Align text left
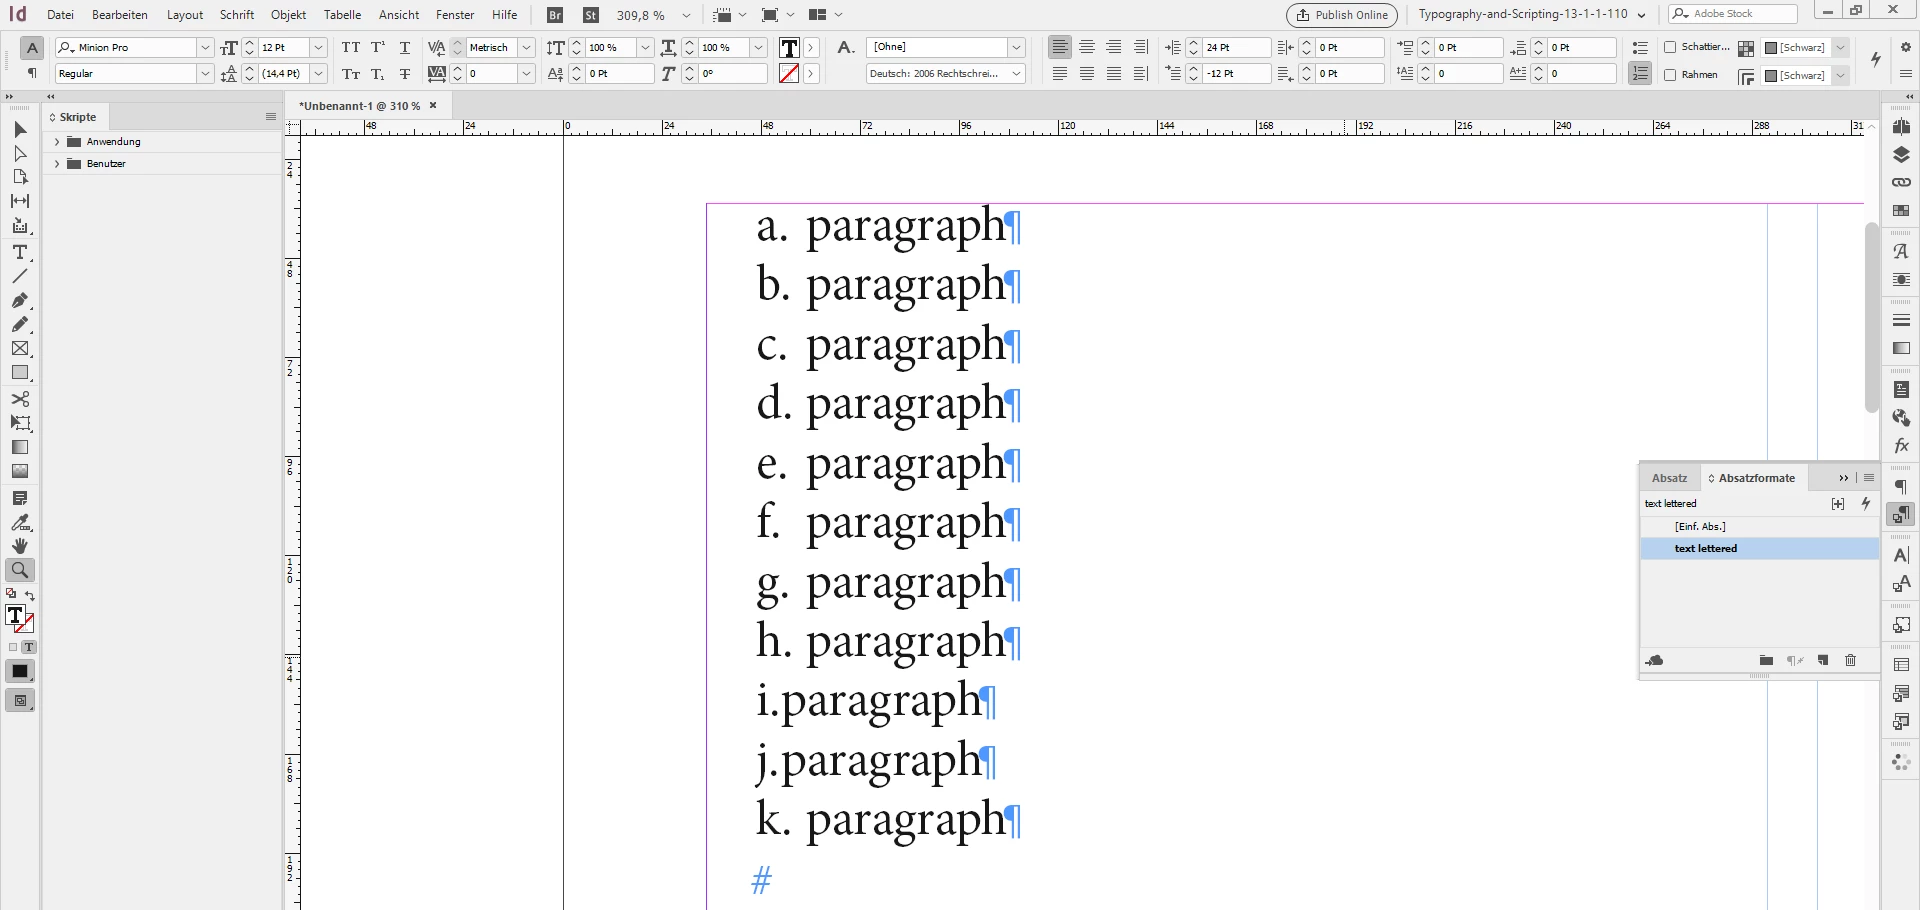Screen dimensions: 1920x910 (x=1060, y=47)
